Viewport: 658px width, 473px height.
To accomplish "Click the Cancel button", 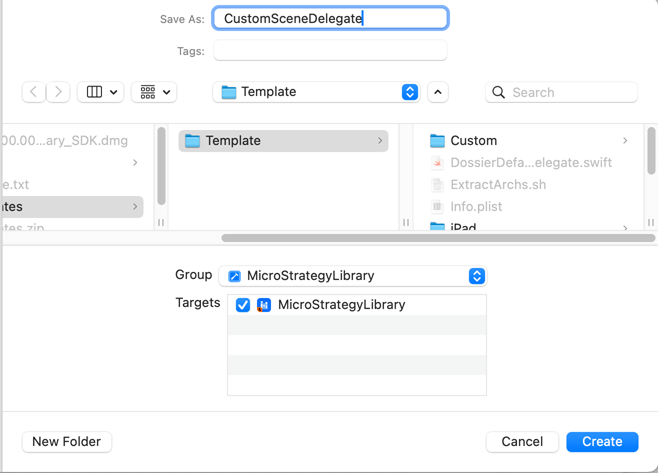I will [x=522, y=442].
